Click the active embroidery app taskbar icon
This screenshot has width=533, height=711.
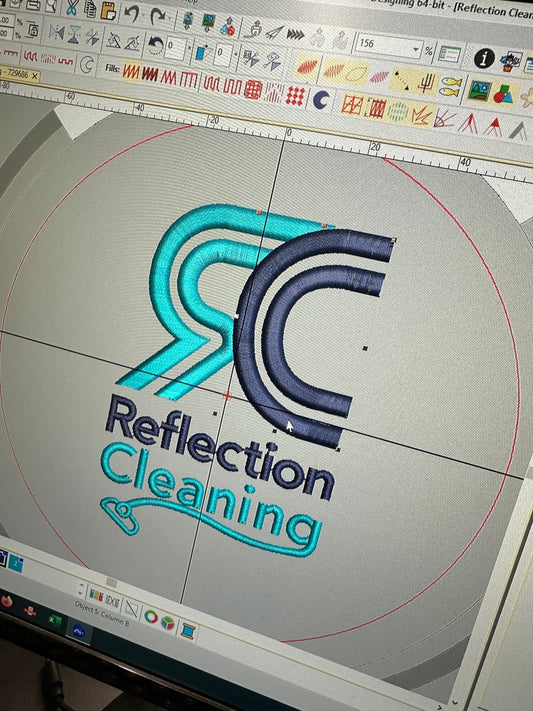point(79,631)
